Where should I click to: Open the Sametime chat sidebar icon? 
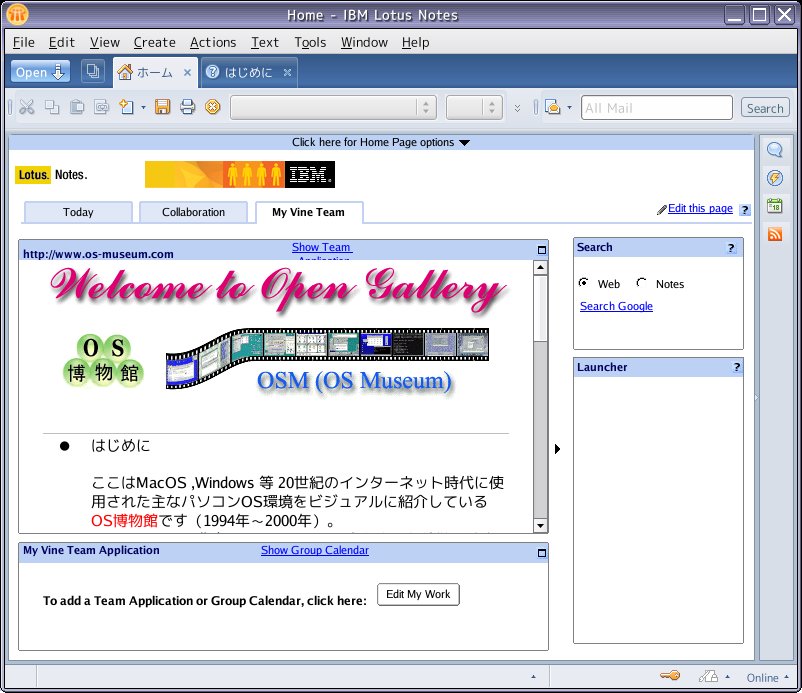pyautogui.click(x=775, y=150)
